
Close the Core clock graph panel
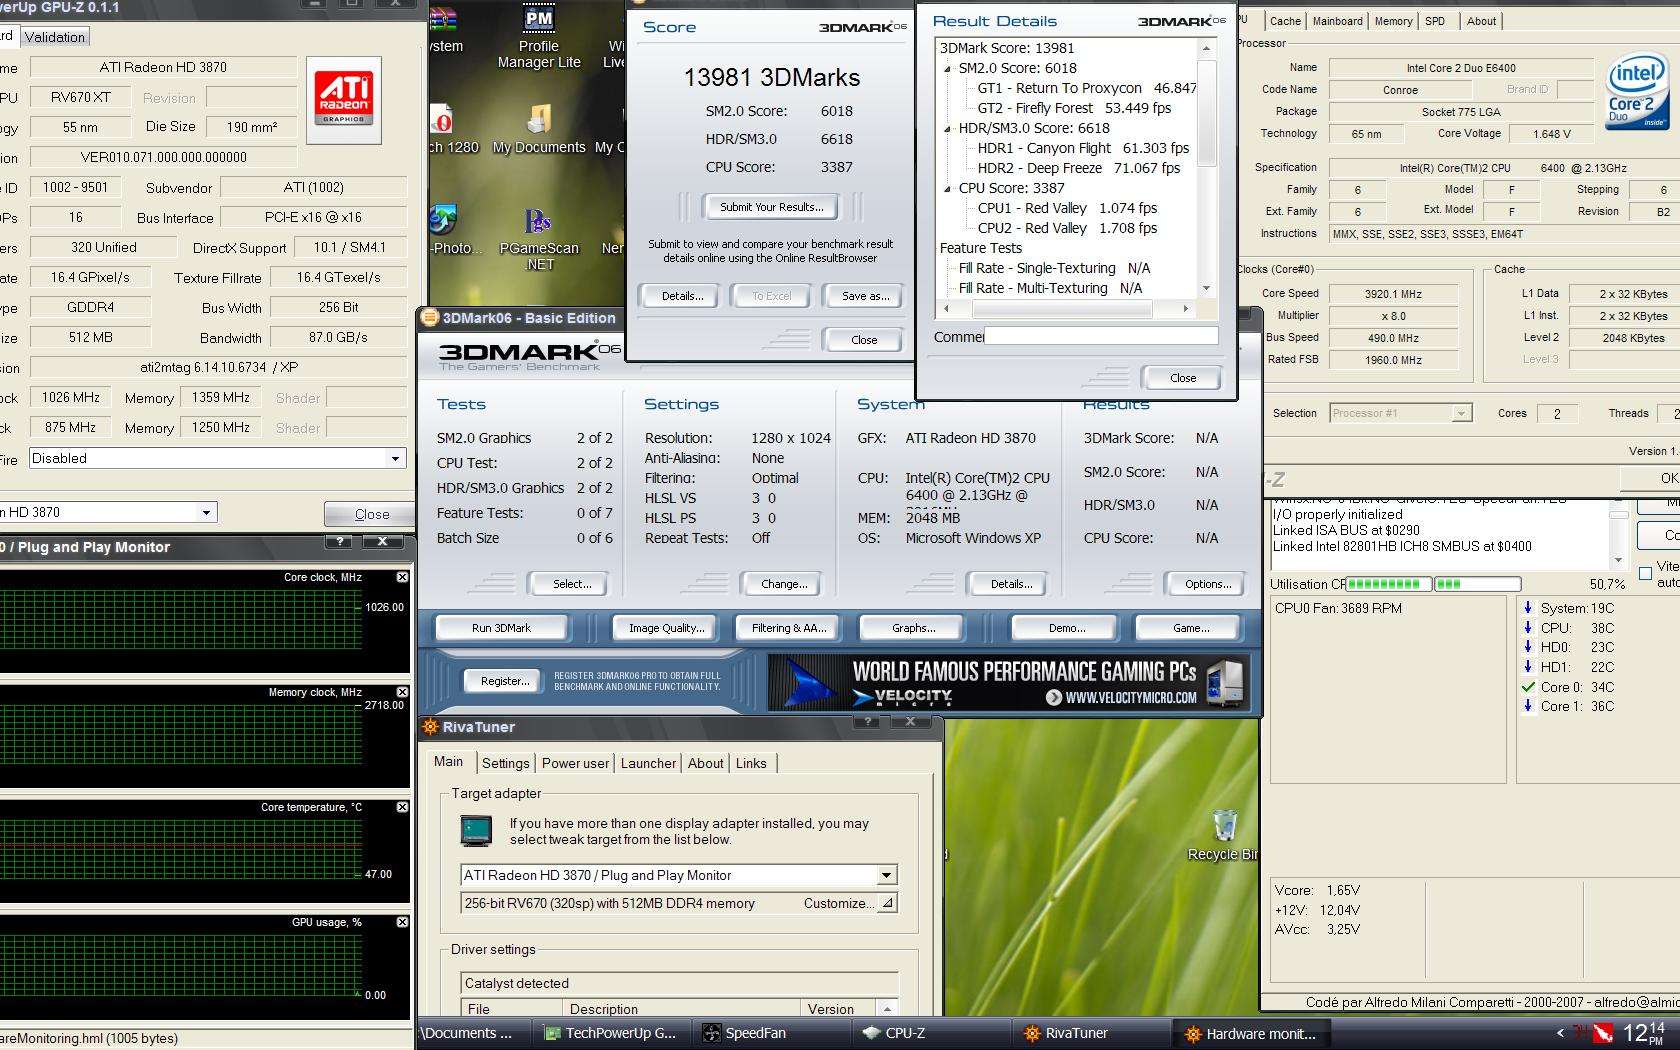pyautogui.click(x=402, y=577)
